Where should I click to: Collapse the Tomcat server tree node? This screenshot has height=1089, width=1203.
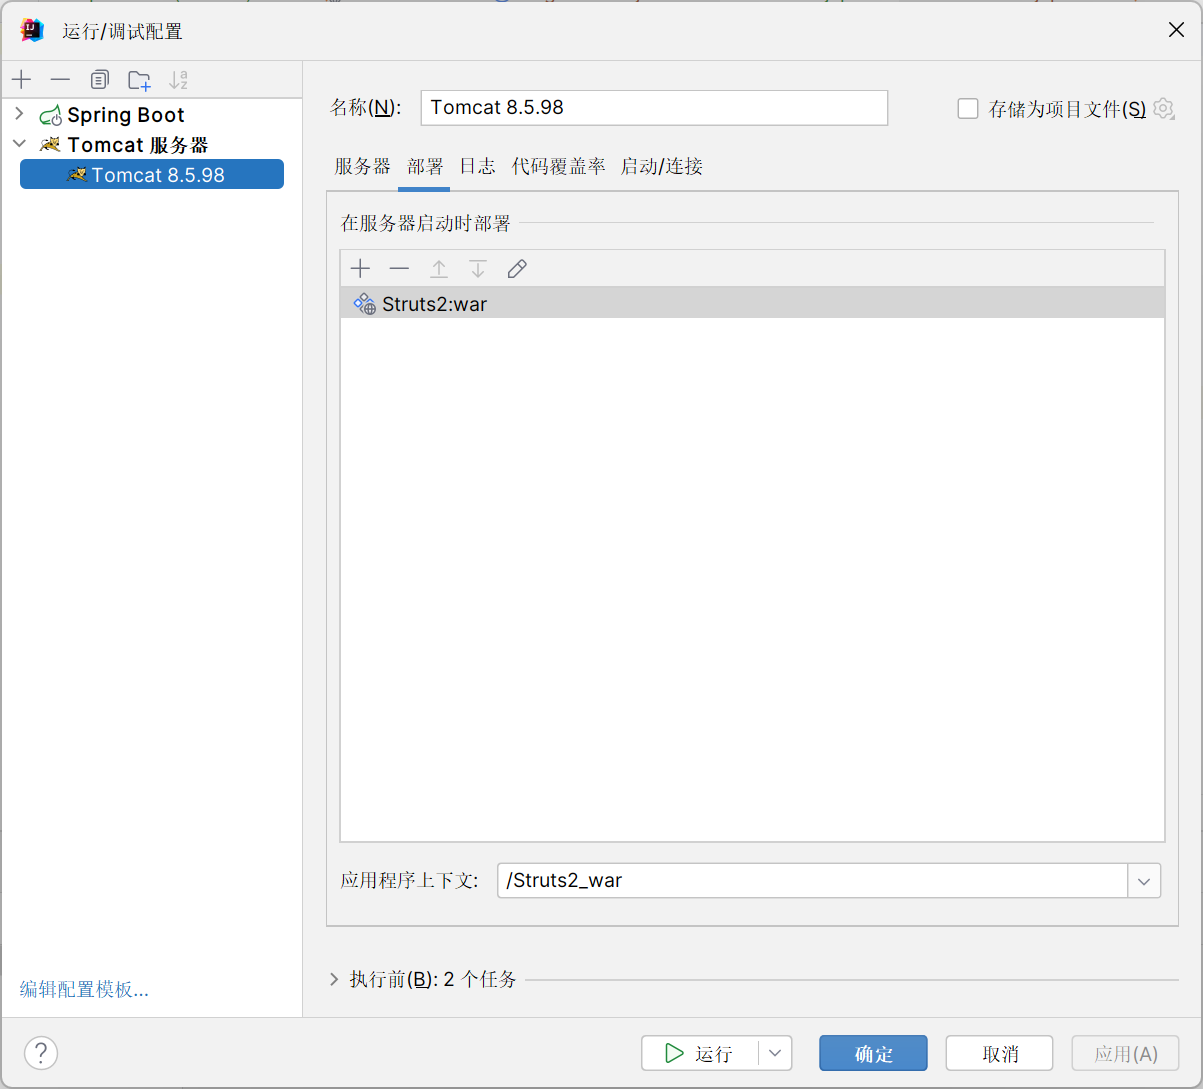19,144
